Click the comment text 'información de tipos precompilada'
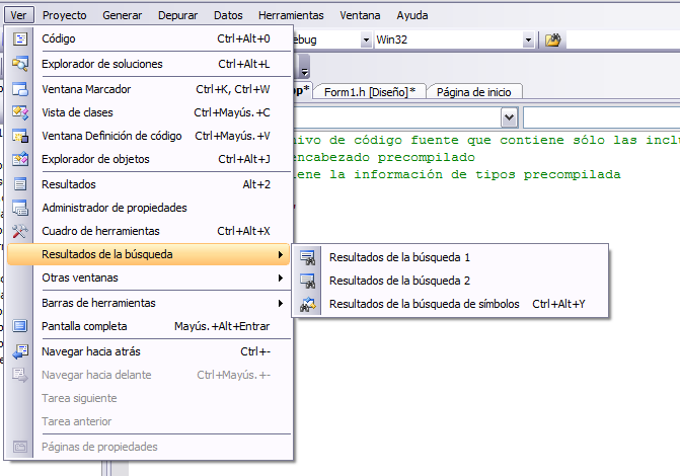 pos(487,174)
